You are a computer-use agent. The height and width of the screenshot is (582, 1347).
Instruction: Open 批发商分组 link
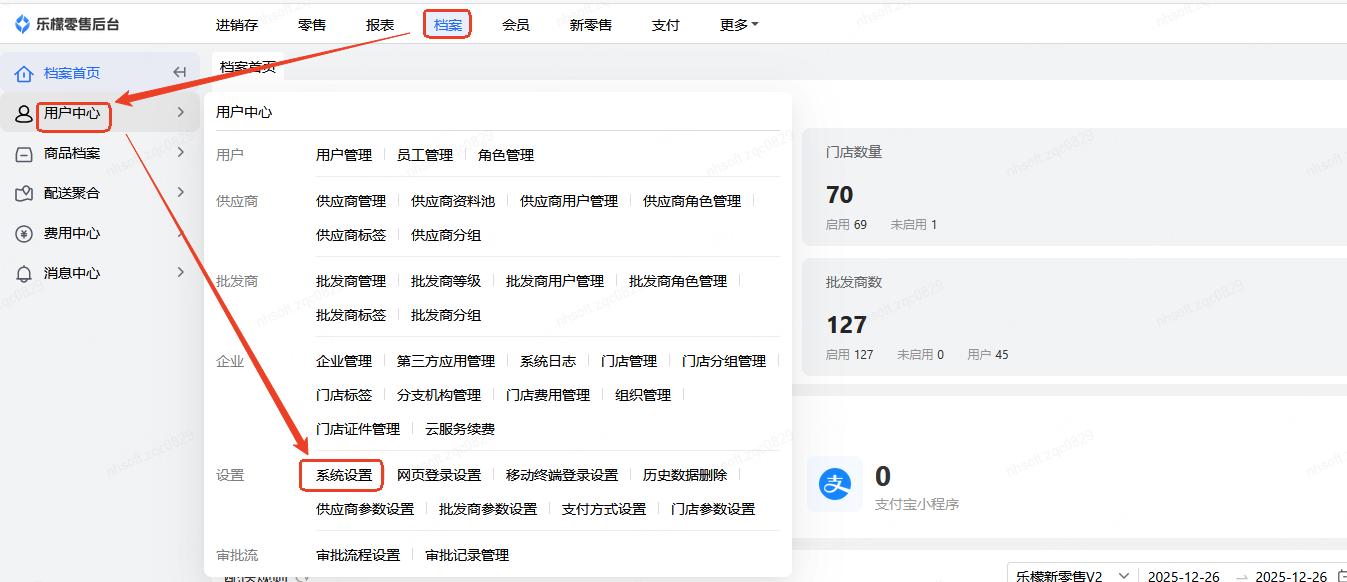[446, 315]
